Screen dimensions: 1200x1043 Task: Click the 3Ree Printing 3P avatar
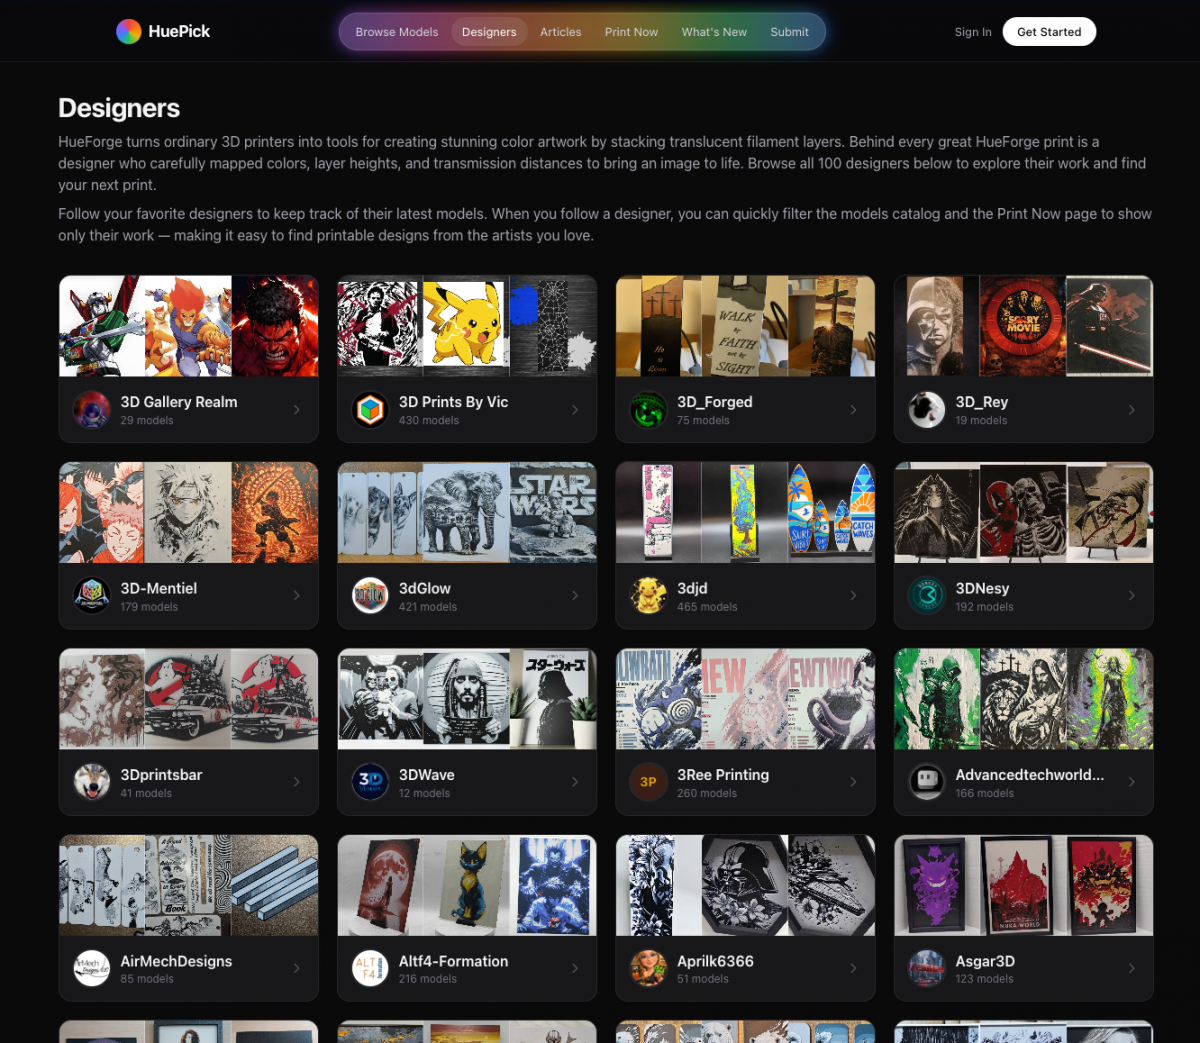[648, 782]
